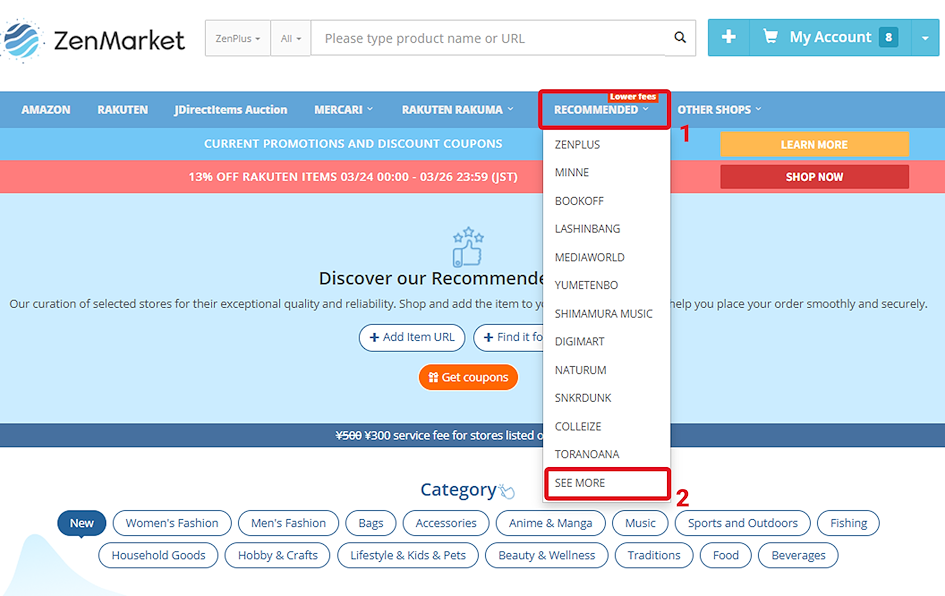Click the plus add-item button
945x596 pixels.
[729, 37]
